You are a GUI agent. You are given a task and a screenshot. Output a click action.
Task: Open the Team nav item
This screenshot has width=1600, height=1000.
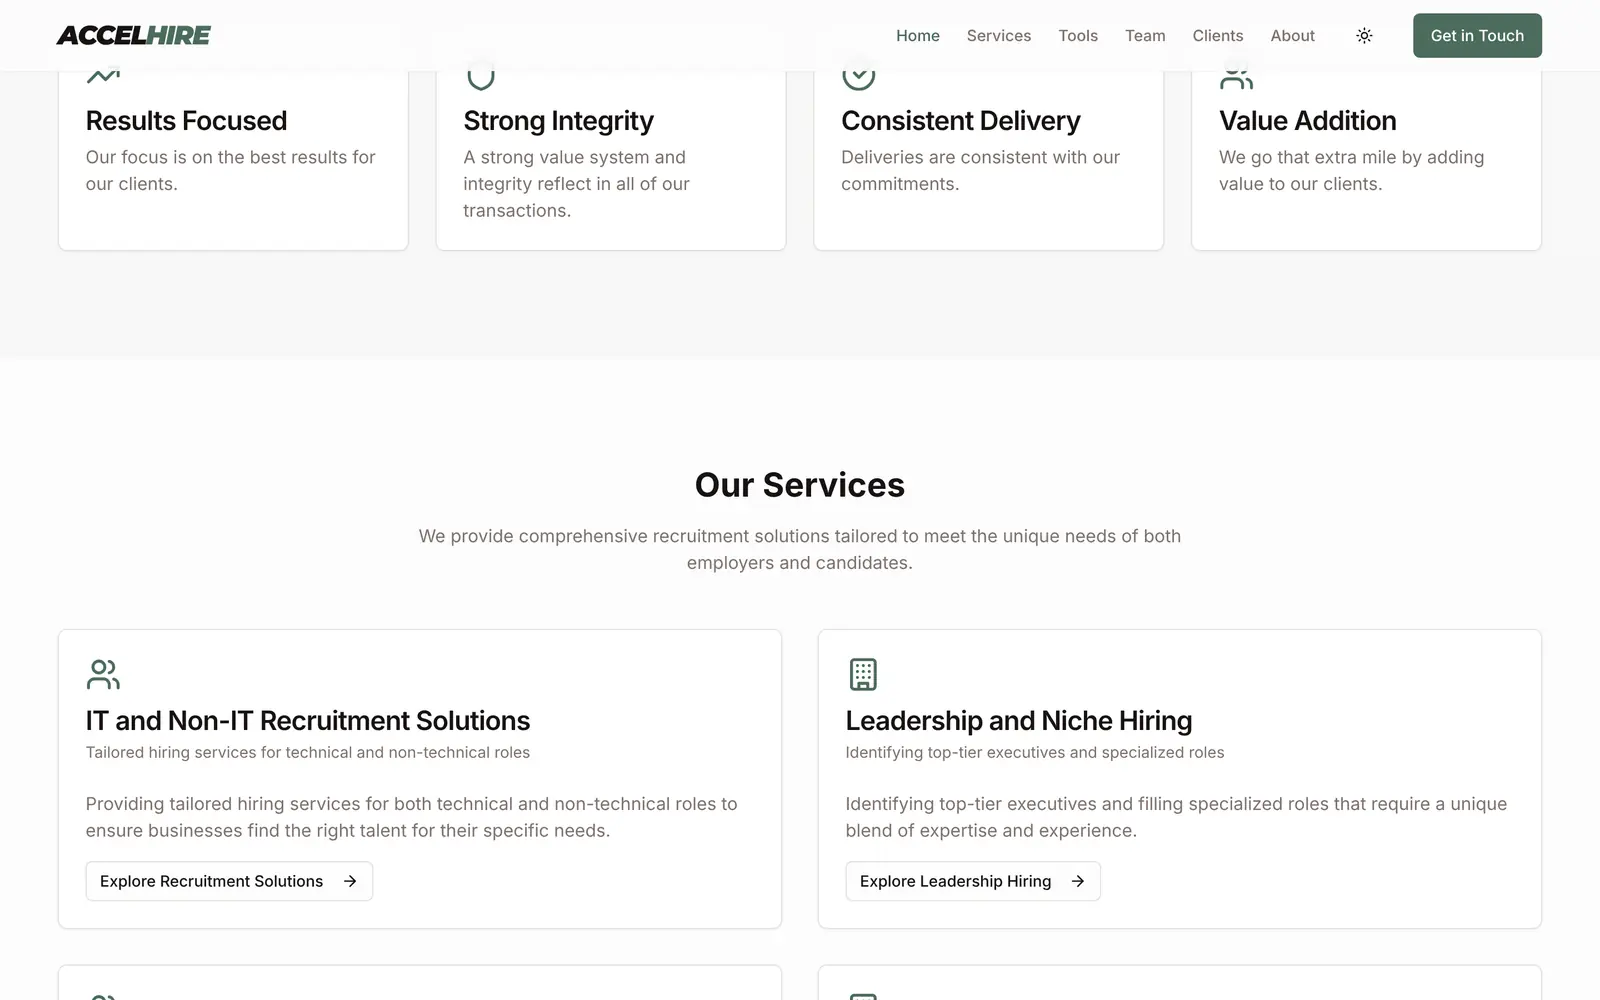(x=1145, y=35)
